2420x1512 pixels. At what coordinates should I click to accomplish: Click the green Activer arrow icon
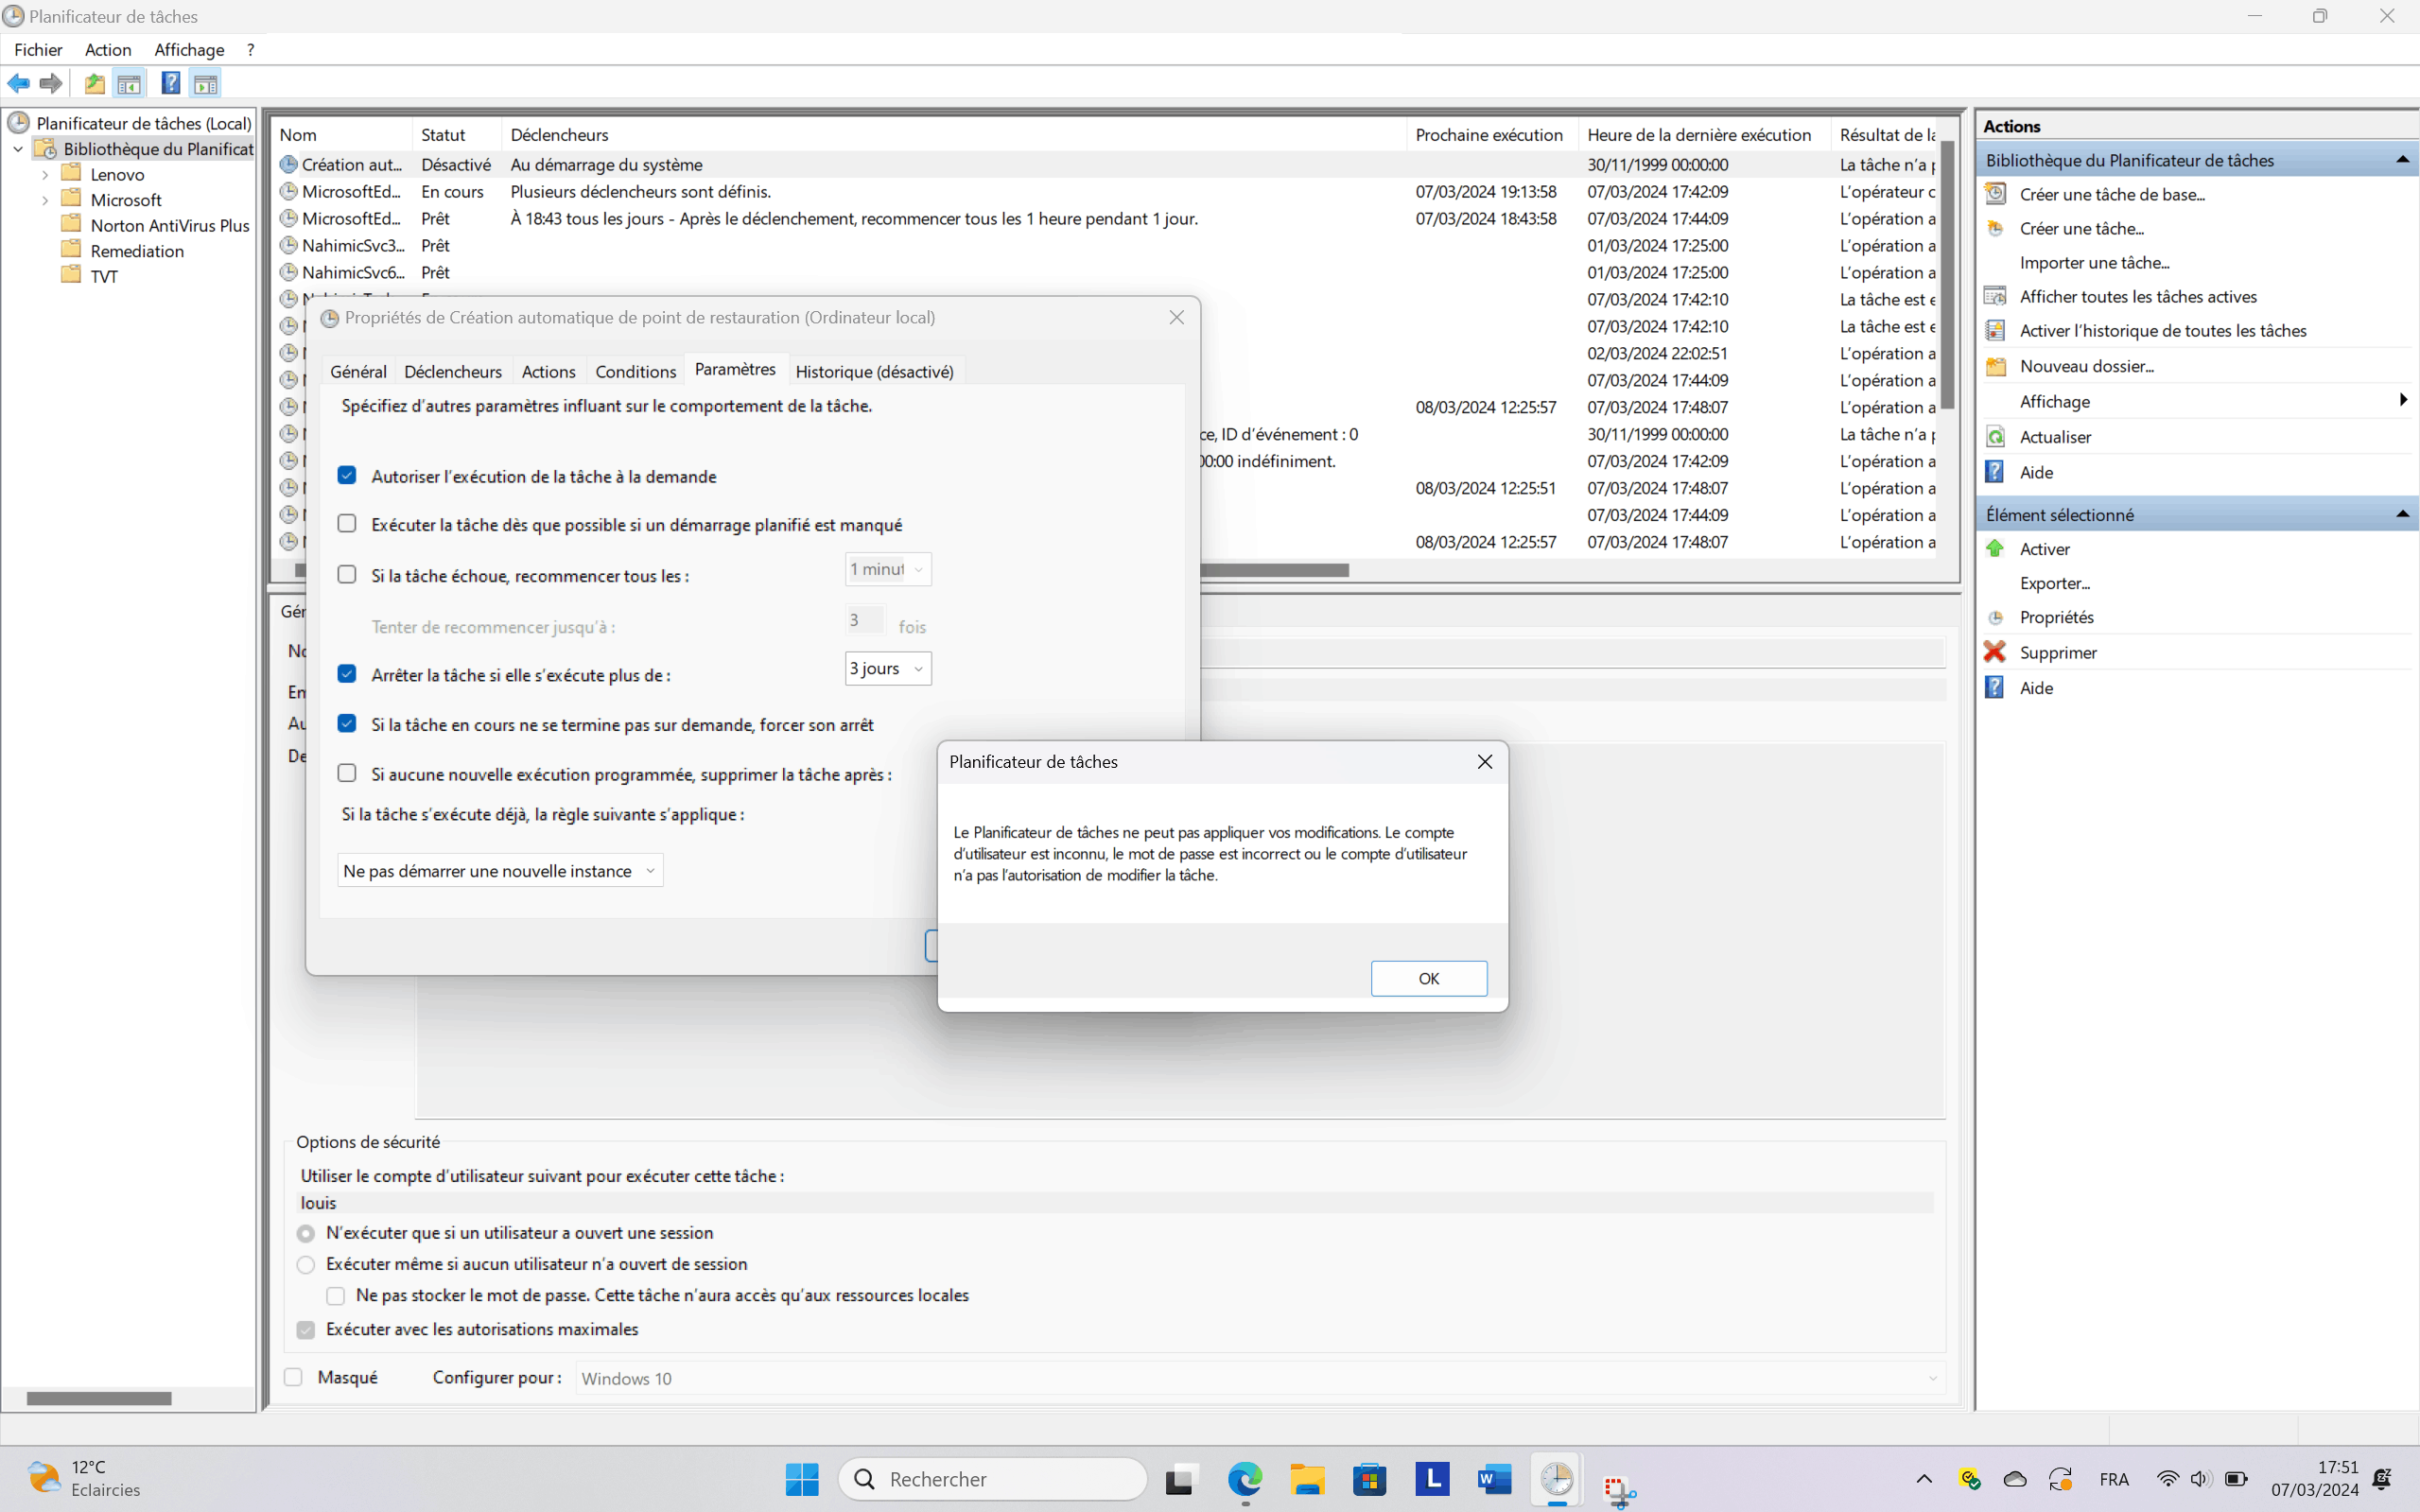click(x=1996, y=548)
